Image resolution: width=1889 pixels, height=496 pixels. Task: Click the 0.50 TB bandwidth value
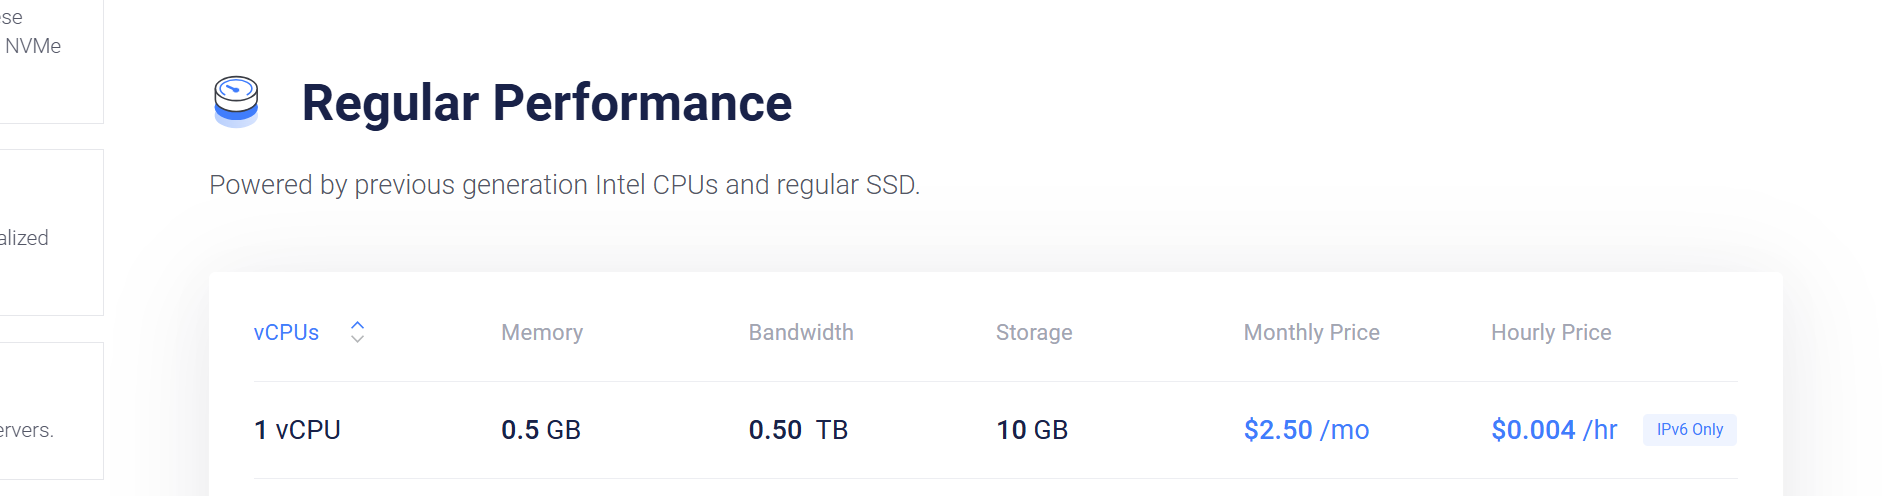(x=797, y=430)
